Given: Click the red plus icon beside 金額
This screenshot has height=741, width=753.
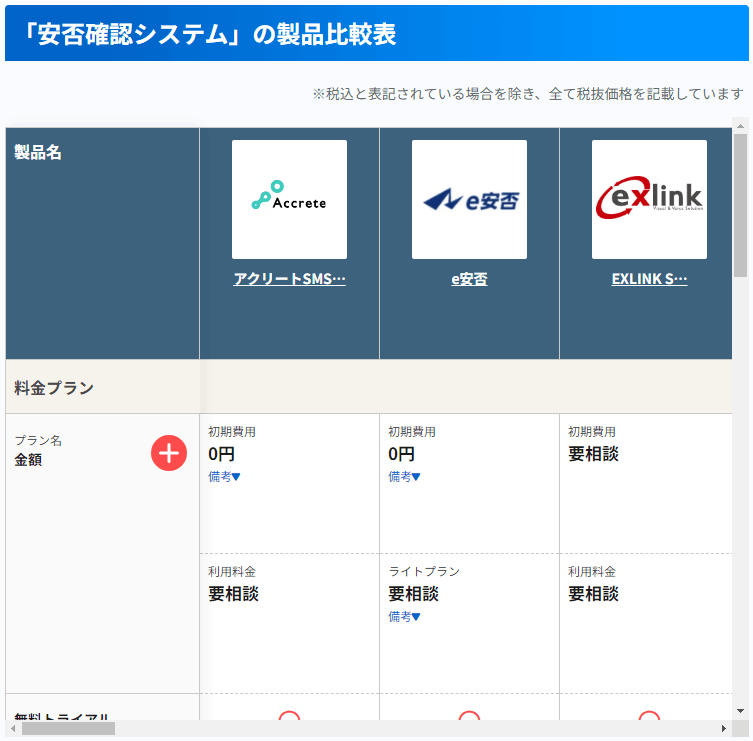Looking at the screenshot, I should (x=169, y=453).
